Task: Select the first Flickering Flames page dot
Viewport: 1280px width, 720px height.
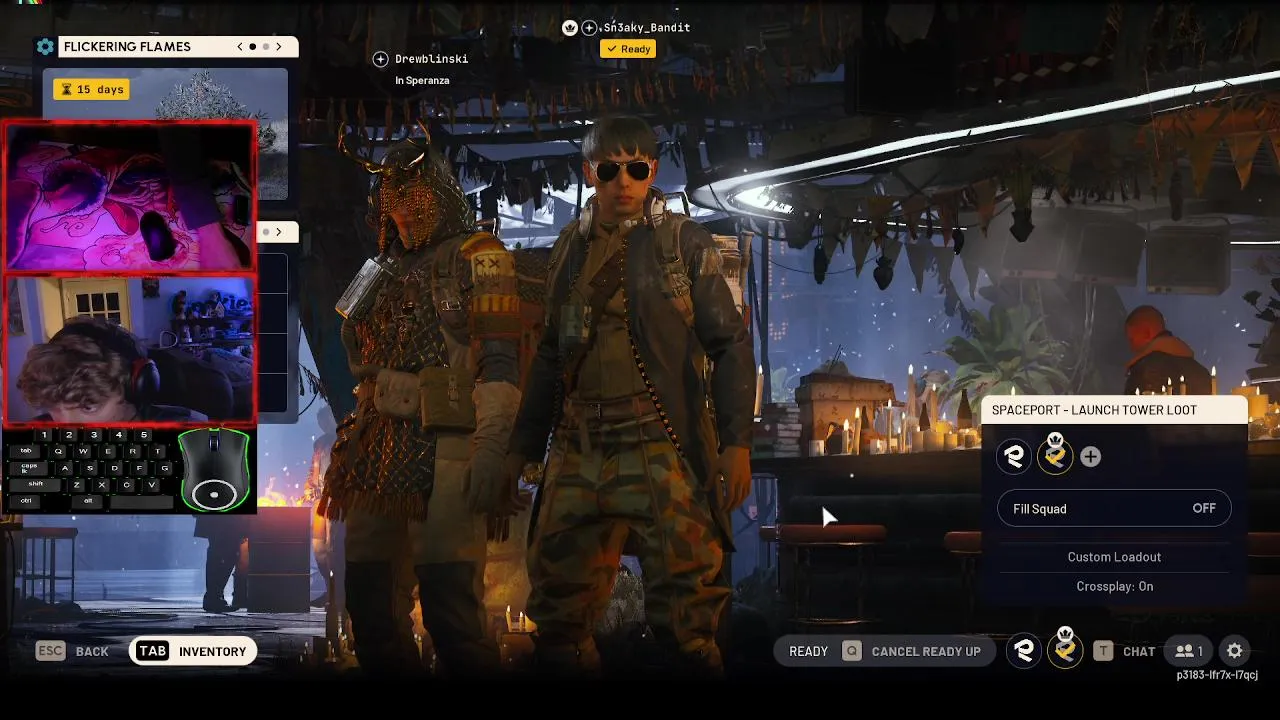Action: pyautogui.click(x=253, y=47)
